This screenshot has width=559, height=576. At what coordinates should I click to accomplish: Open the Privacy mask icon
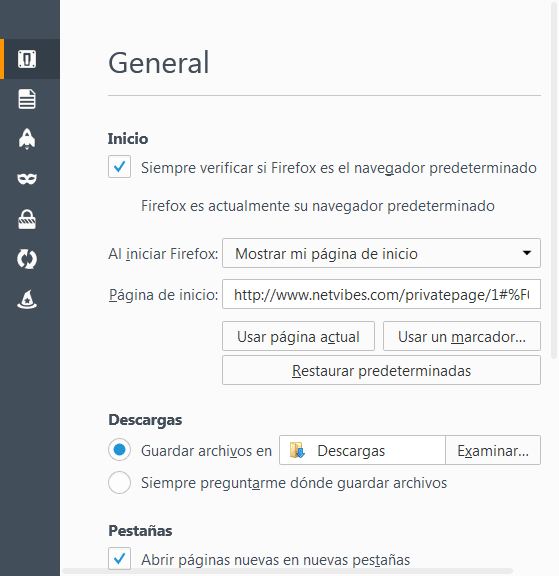27,179
